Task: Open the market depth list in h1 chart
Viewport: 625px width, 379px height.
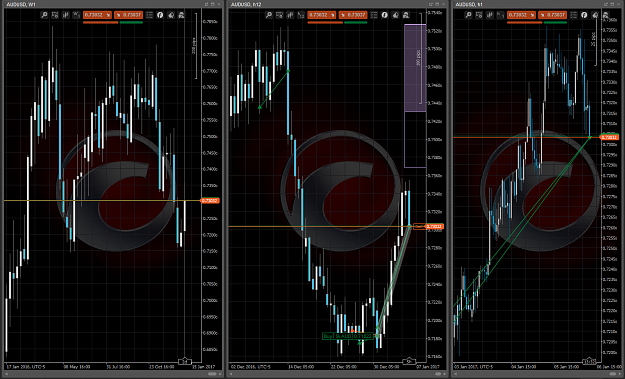Action: (x=574, y=15)
